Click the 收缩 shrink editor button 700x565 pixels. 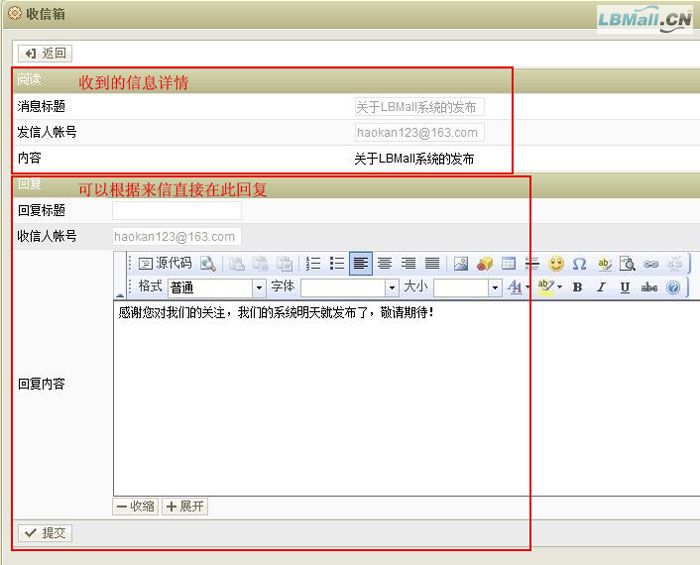click(x=135, y=507)
